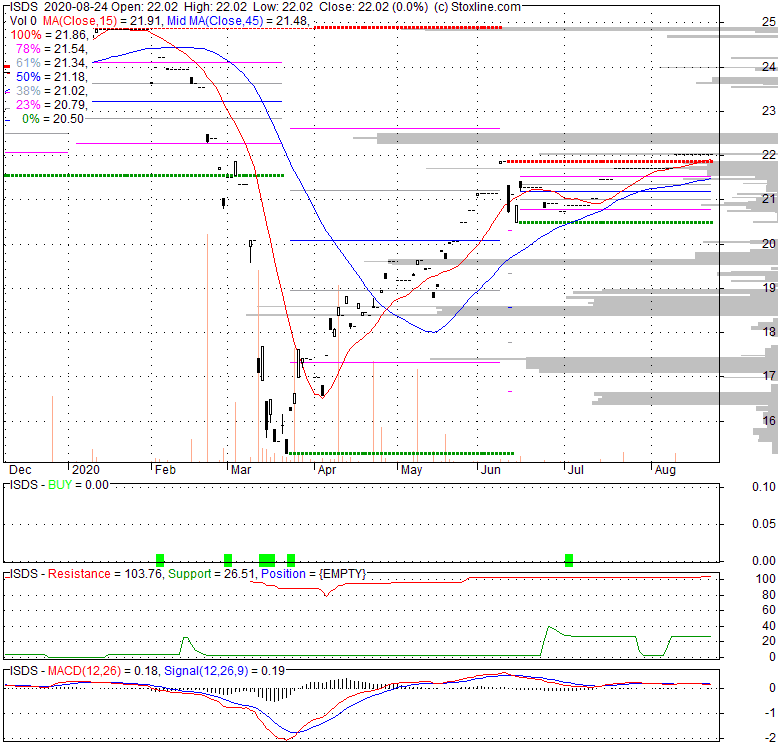Click the 60 label on resistance axis
The height and width of the screenshot is (745, 780).
point(769,610)
